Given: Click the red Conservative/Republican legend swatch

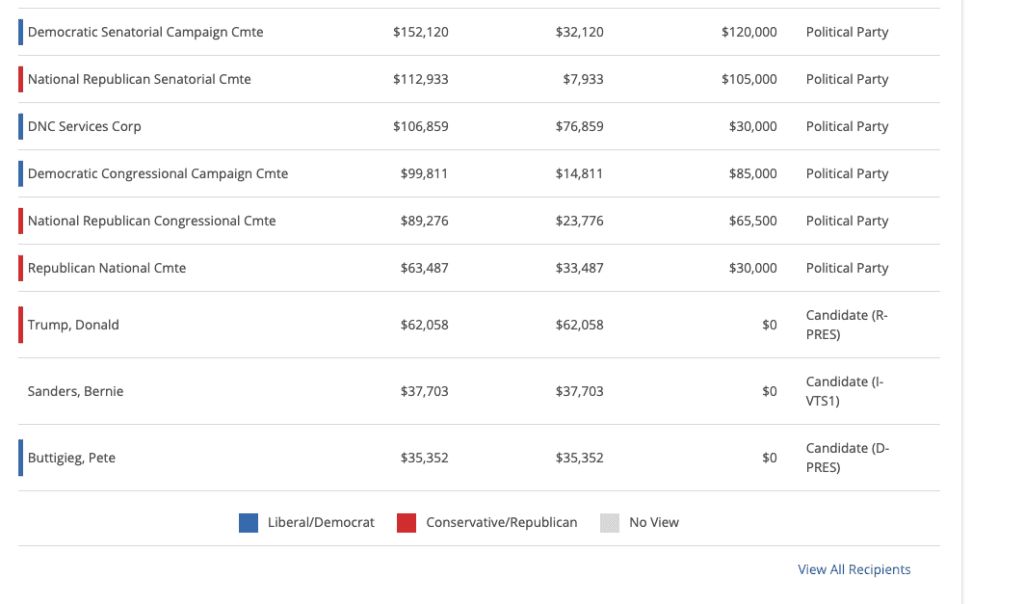Looking at the screenshot, I should 406,522.
